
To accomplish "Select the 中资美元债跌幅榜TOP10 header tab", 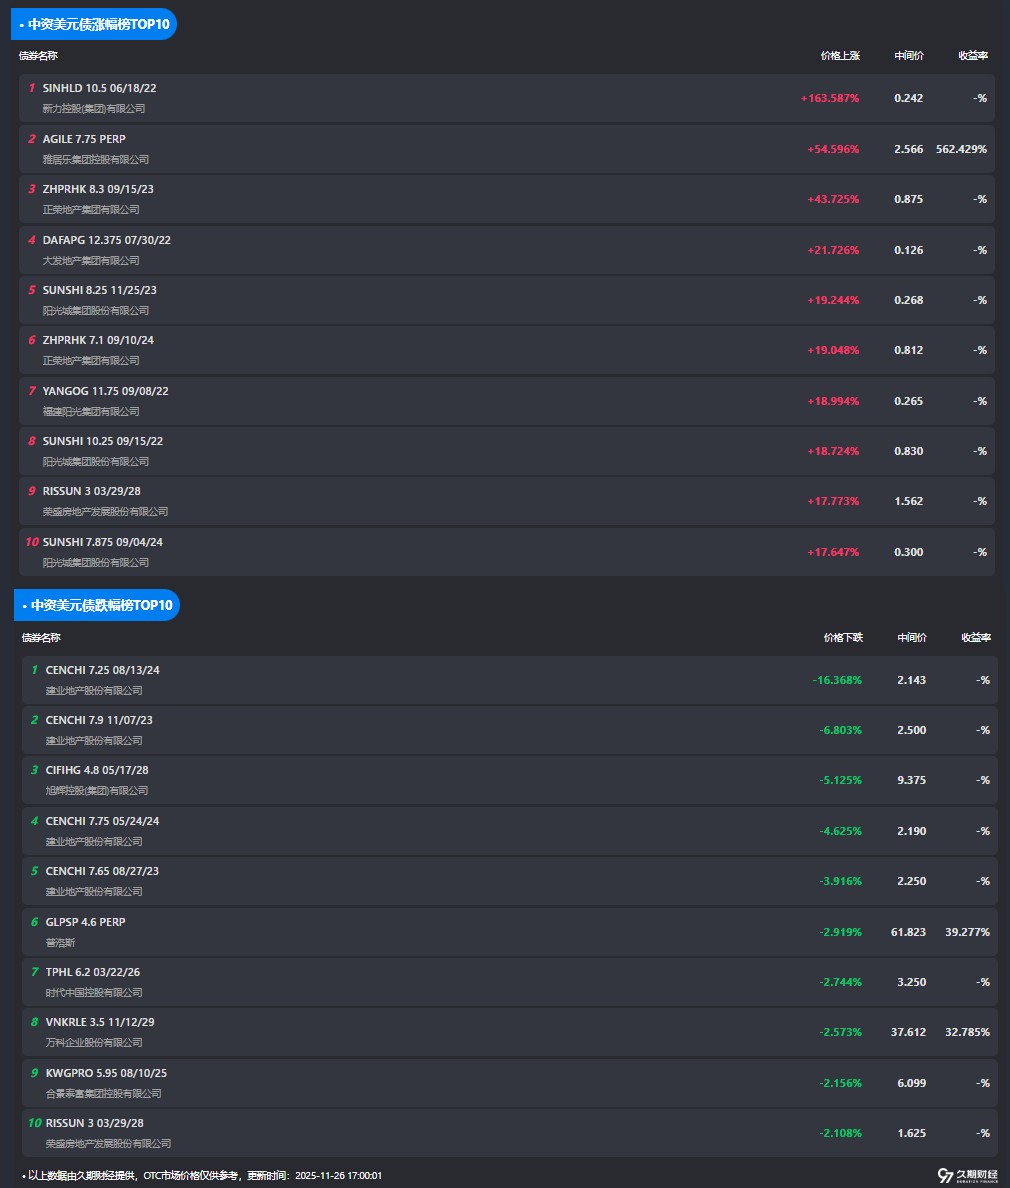I will point(100,605).
